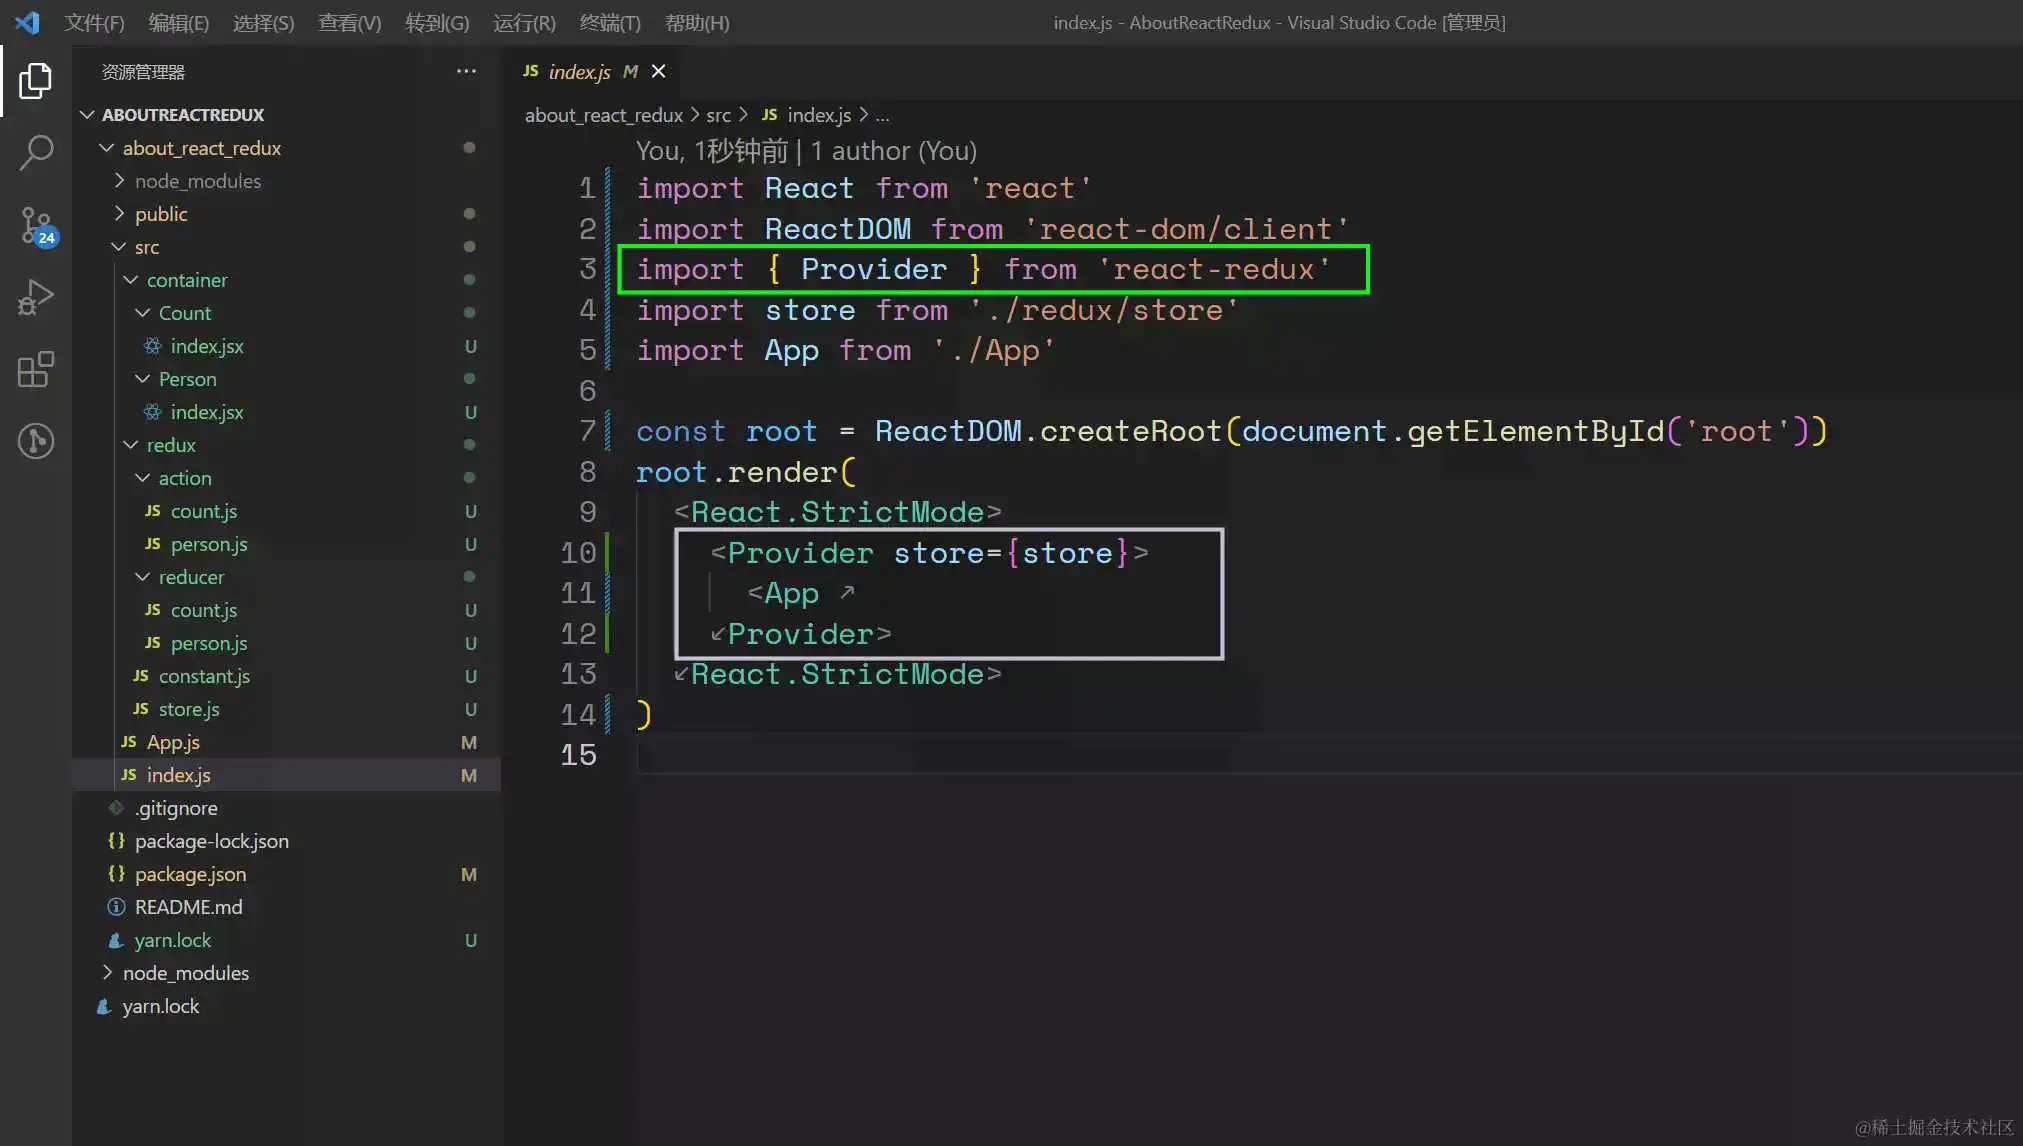Collapse the Person folder

tap(143, 379)
